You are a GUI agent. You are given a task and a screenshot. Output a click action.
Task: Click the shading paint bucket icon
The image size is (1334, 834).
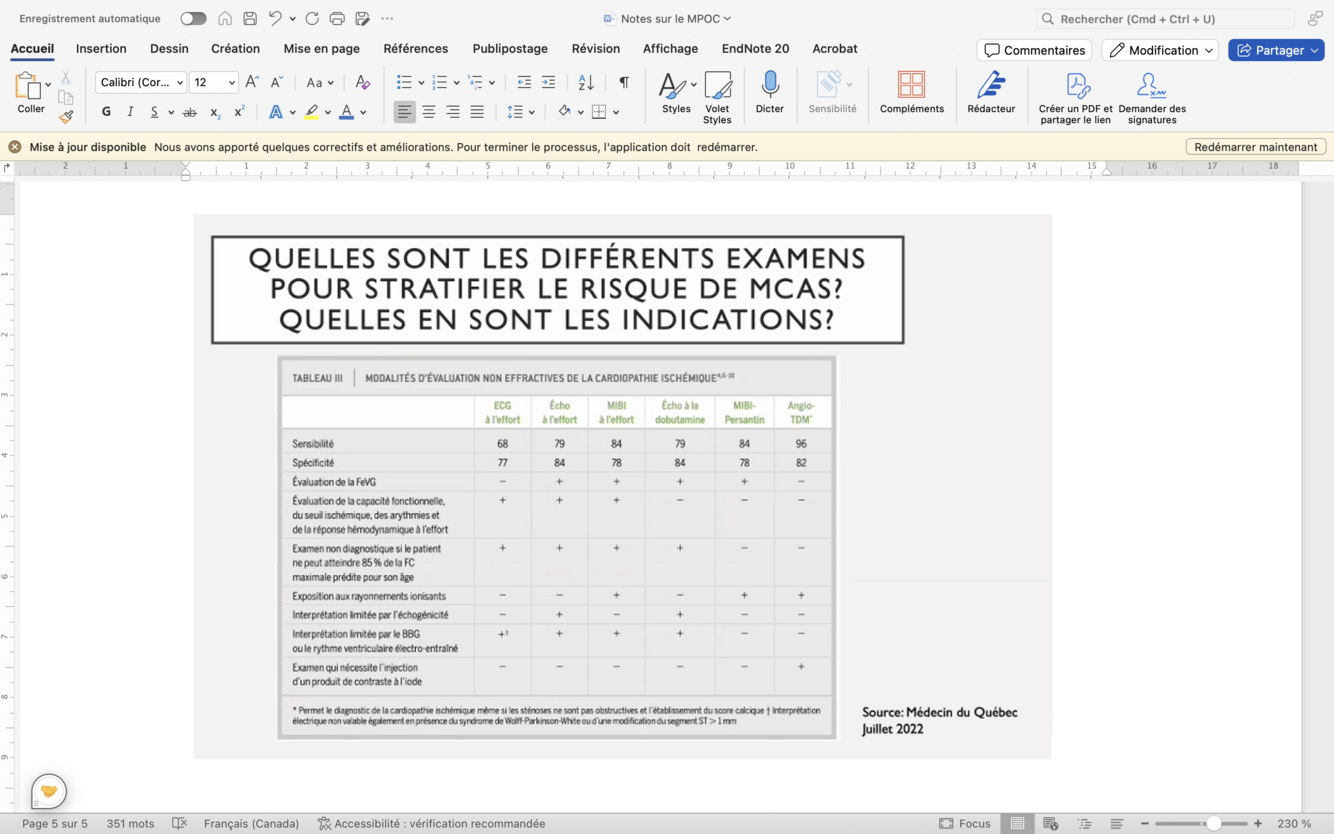pos(564,112)
